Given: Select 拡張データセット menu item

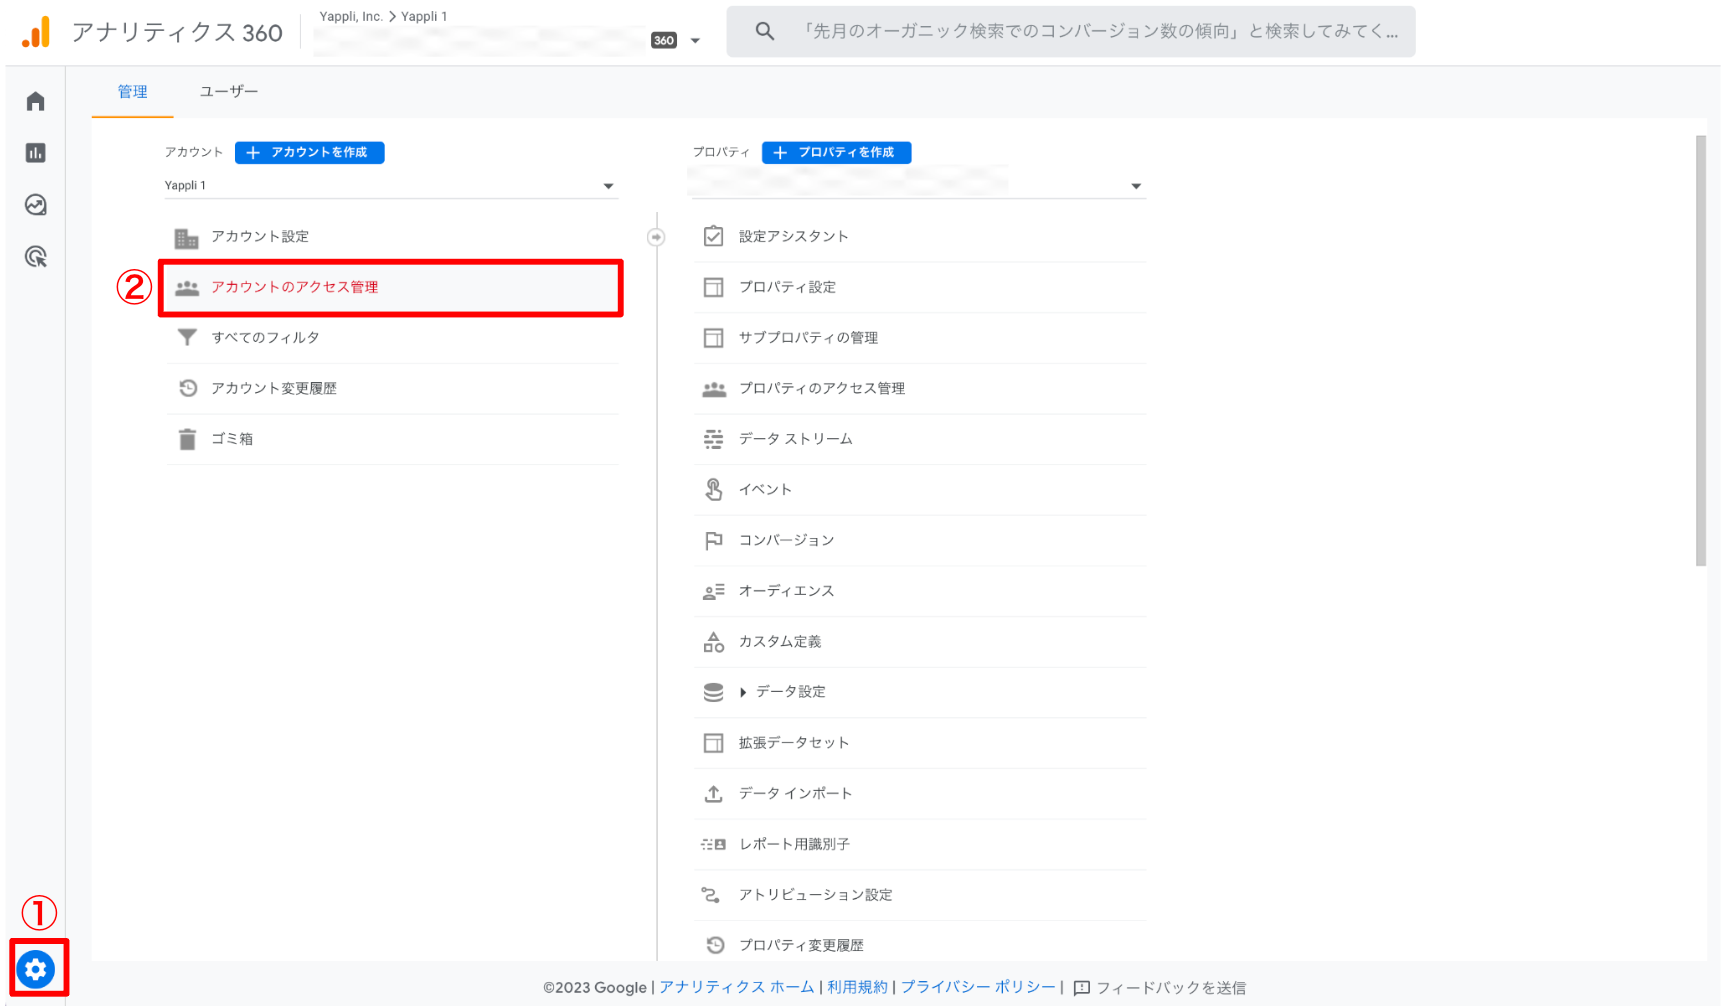Looking at the screenshot, I should click(920, 743).
